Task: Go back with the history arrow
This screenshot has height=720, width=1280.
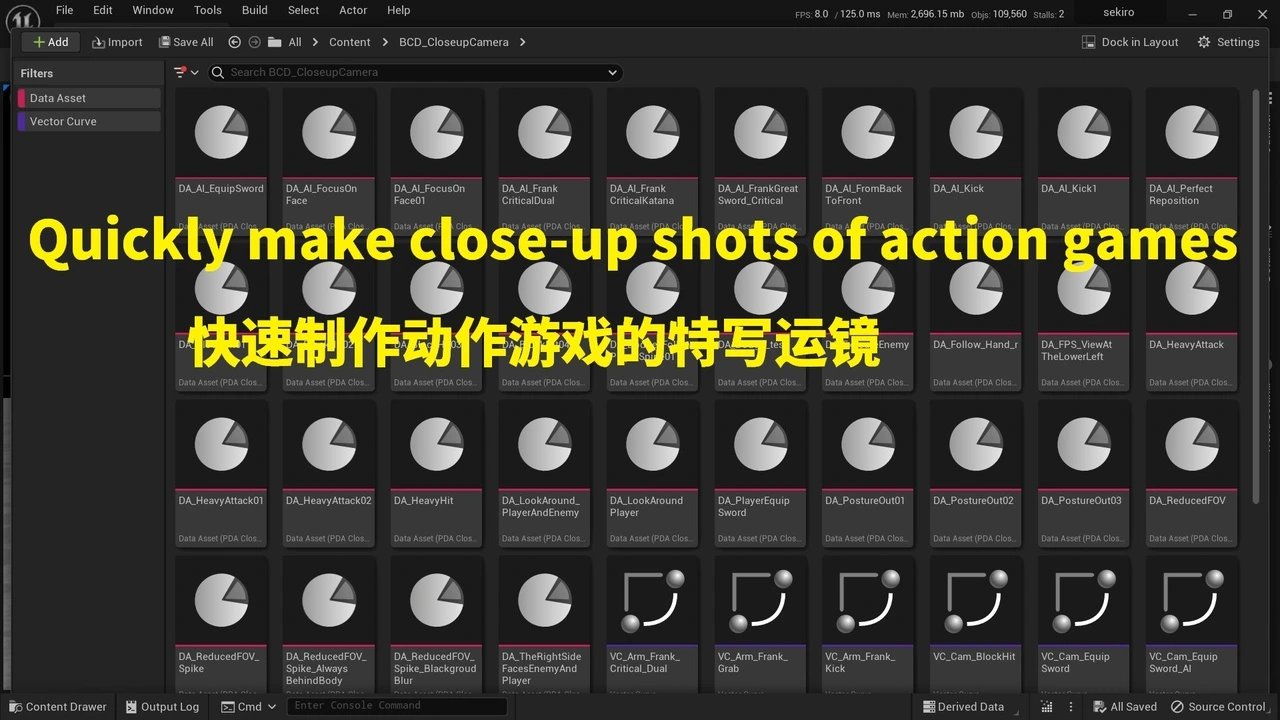Action: click(235, 42)
